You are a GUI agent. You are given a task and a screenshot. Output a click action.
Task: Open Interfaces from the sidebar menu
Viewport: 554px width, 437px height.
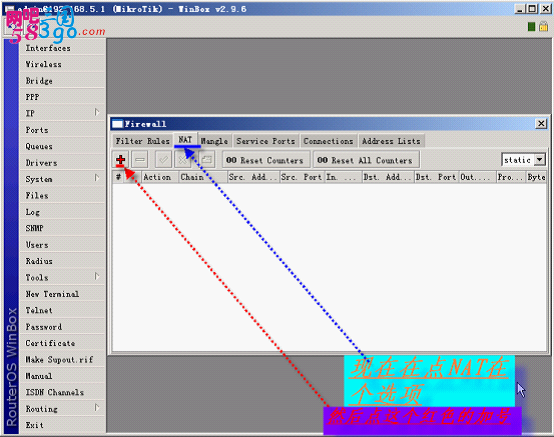[63, 48]
